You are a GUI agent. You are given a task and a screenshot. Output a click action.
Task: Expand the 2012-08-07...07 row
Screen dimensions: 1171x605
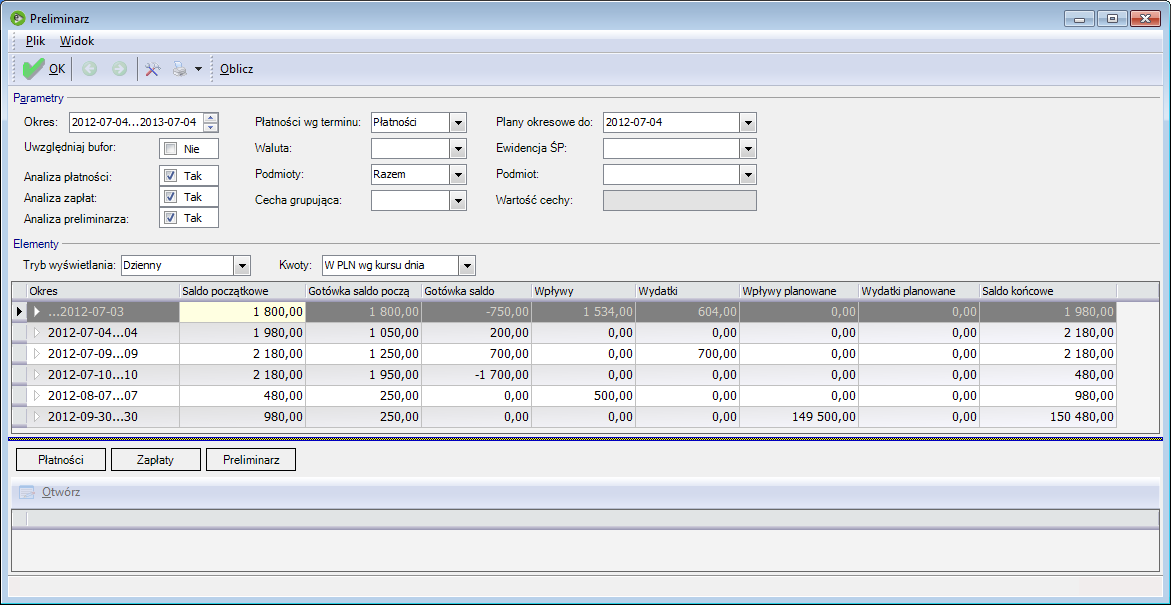coord(36,395)
